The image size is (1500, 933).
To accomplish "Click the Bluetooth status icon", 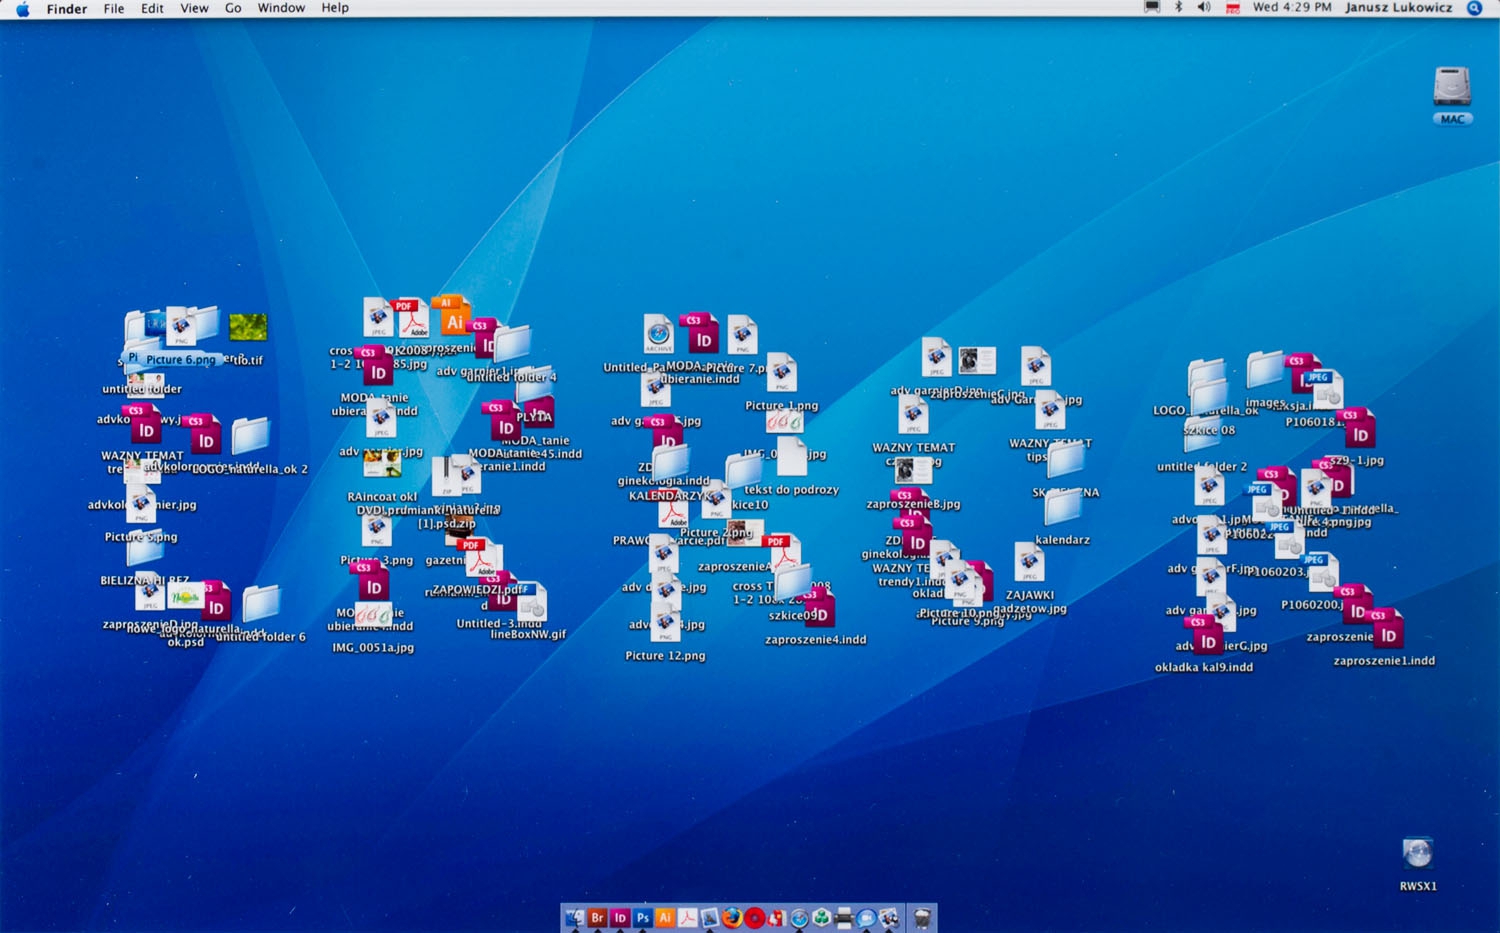I will pos(1178,7).
